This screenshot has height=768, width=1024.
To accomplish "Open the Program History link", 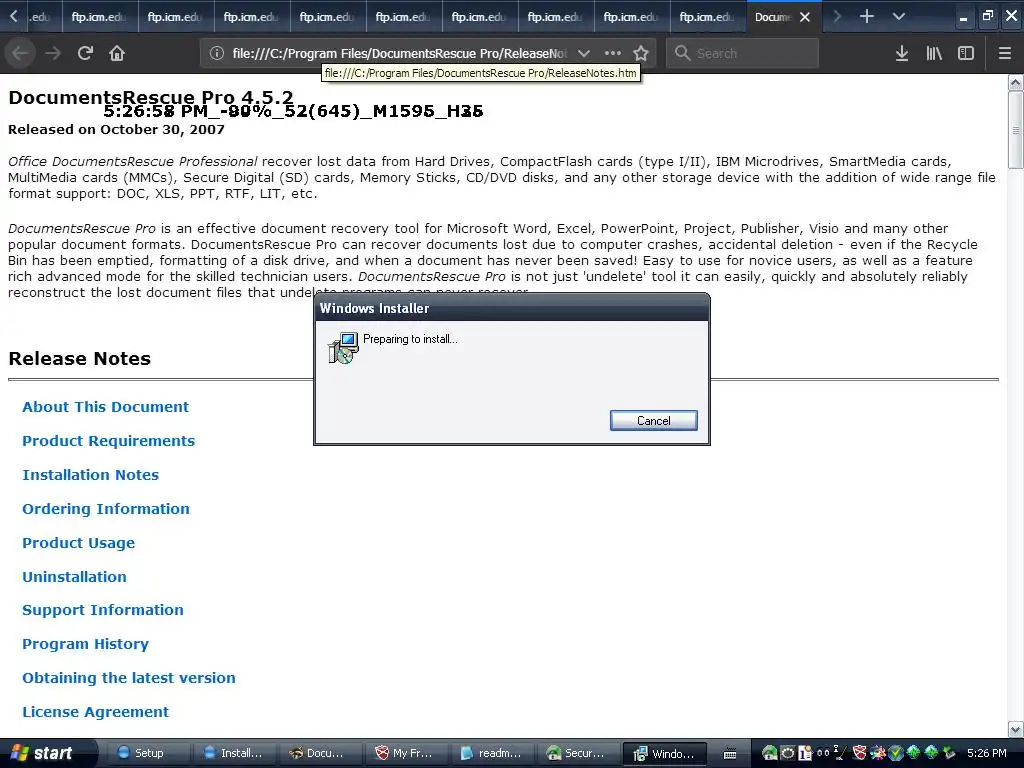I will coord(86,644).
